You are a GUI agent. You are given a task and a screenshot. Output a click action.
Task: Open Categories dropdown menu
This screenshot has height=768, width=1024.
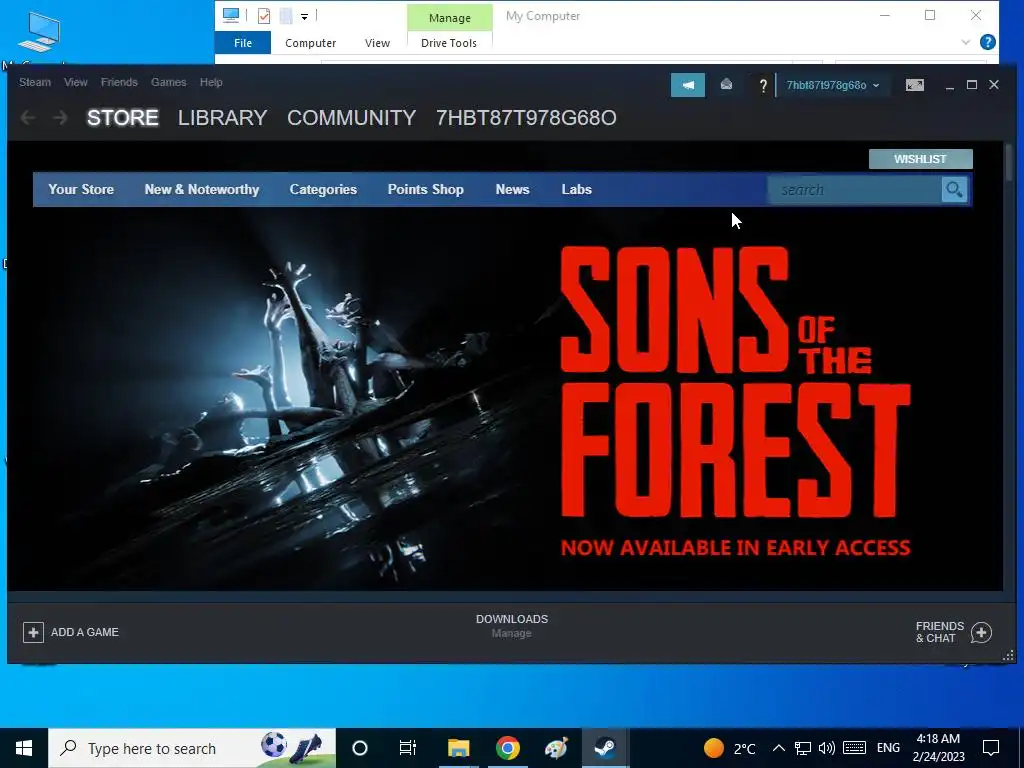click(x=323, y=189)
